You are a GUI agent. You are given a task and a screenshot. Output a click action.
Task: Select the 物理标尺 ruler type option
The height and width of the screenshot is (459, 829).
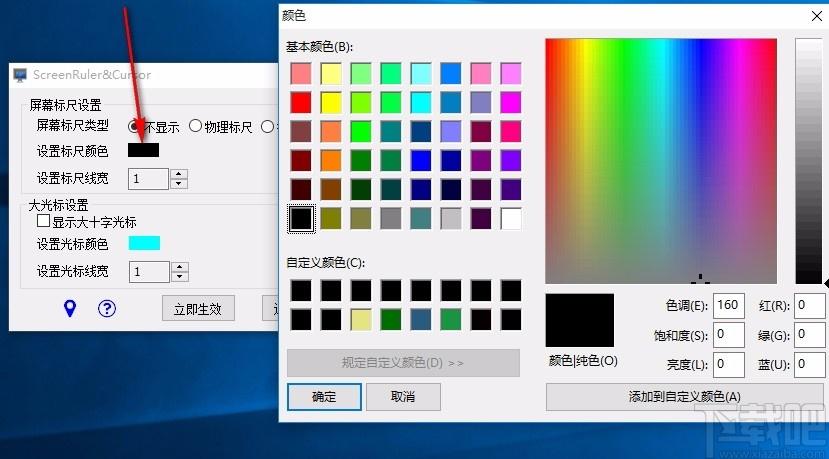[196, 127]
